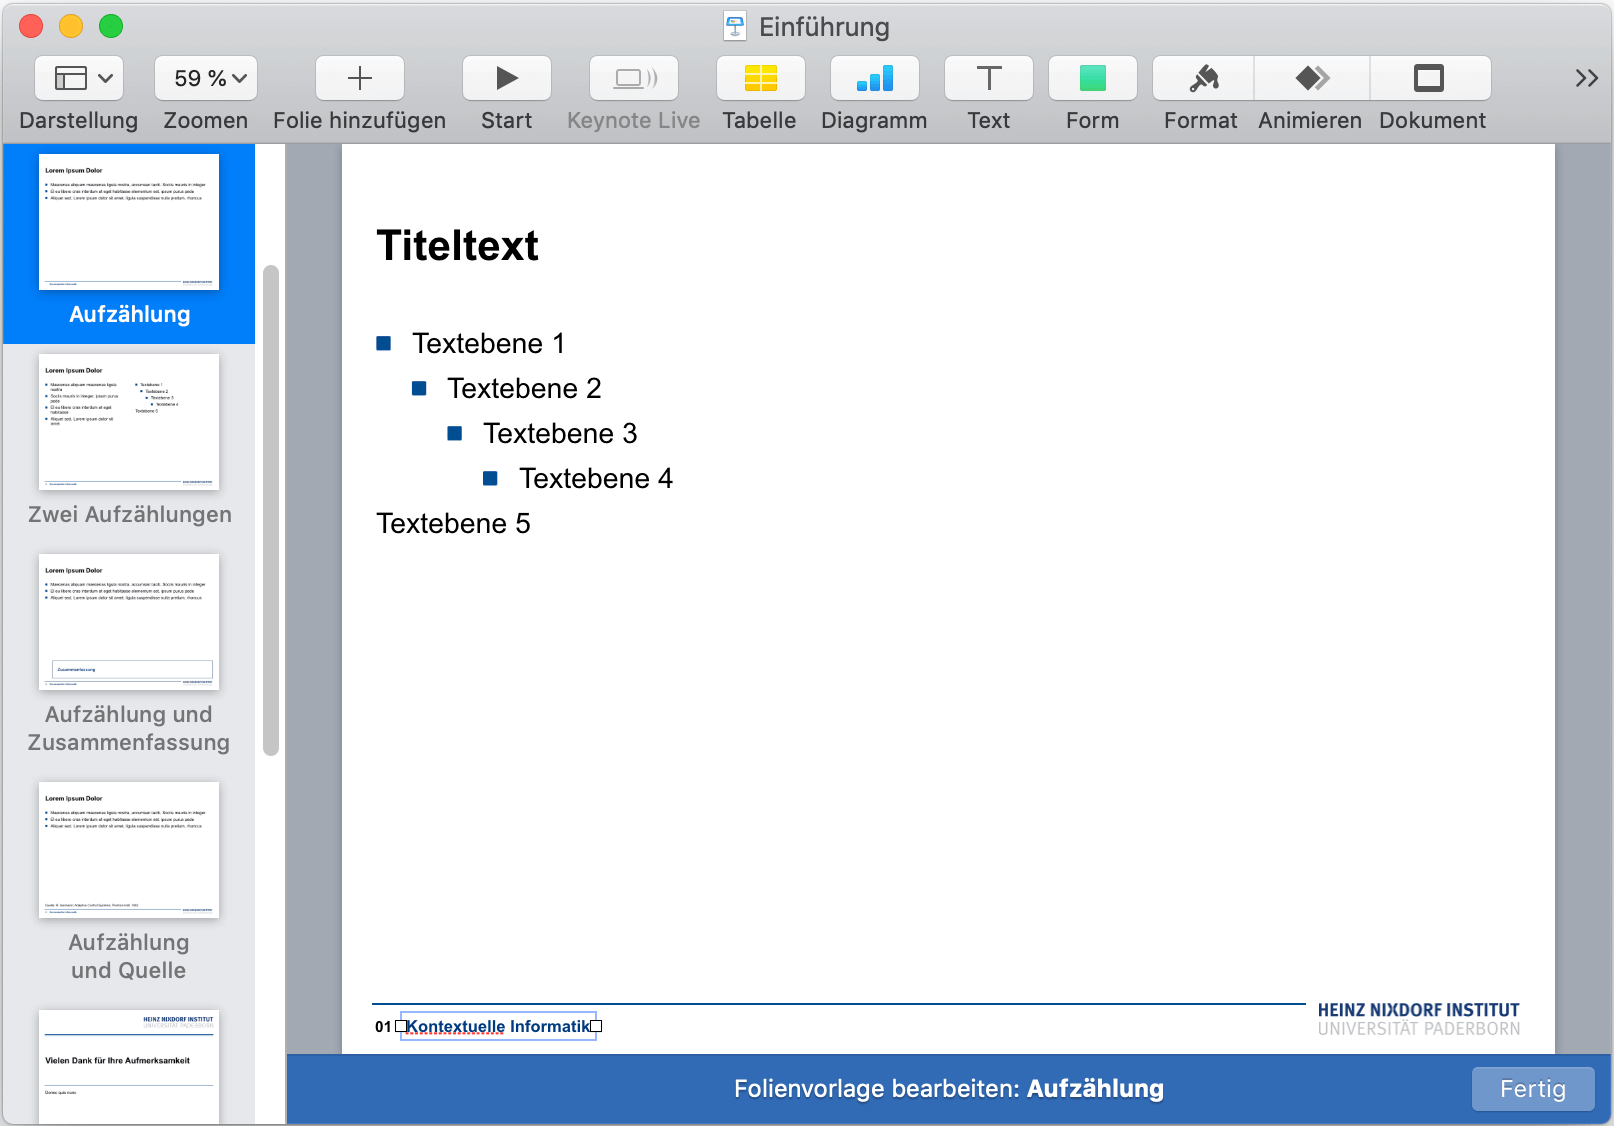This screenshot has height=1126, width=1614.
Task: Choose the Aufzählung und Quelle layout
Action: pyautogui.click(x=129, y=850)
